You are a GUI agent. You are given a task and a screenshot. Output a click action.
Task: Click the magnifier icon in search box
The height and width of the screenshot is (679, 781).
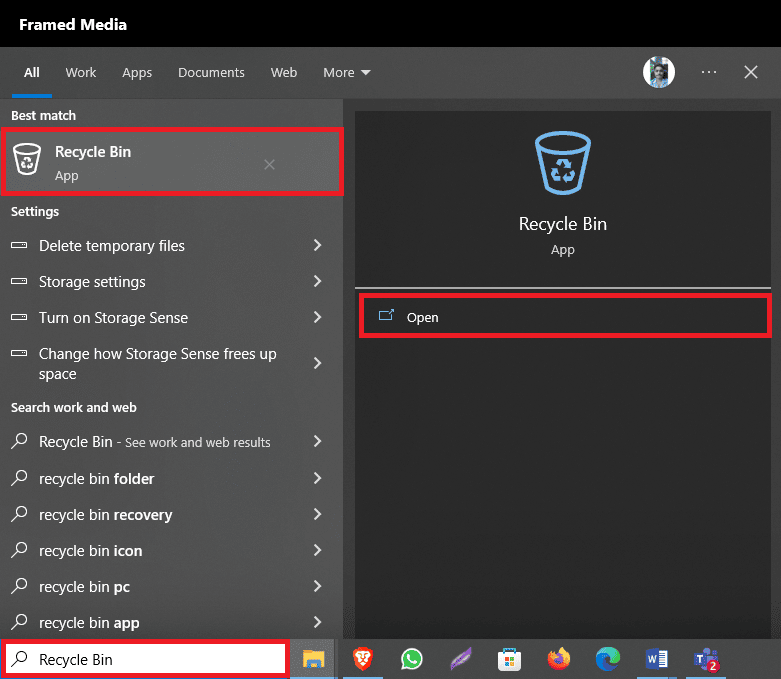coord(19,659)
